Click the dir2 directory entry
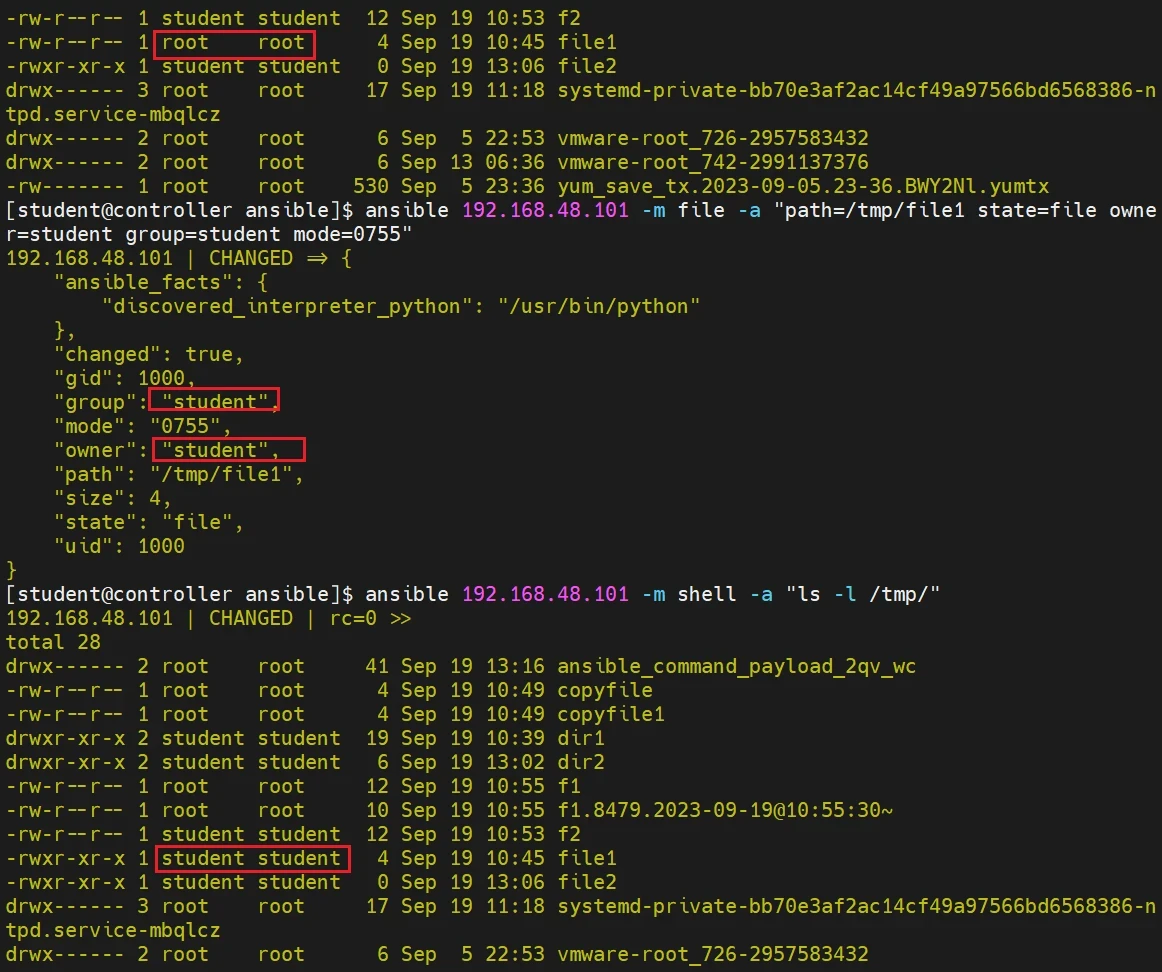This screenshot has height=972, width=1162. point(580,762)
